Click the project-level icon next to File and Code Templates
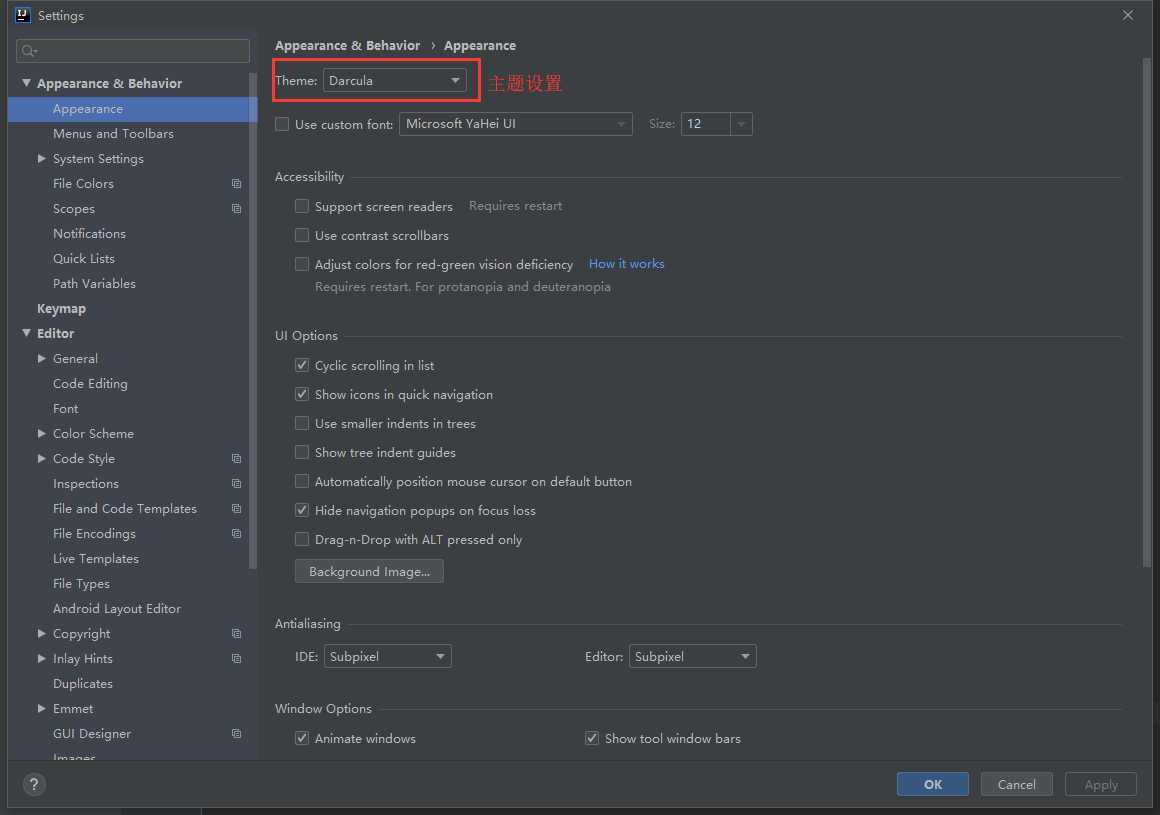 tap(236, 509)
